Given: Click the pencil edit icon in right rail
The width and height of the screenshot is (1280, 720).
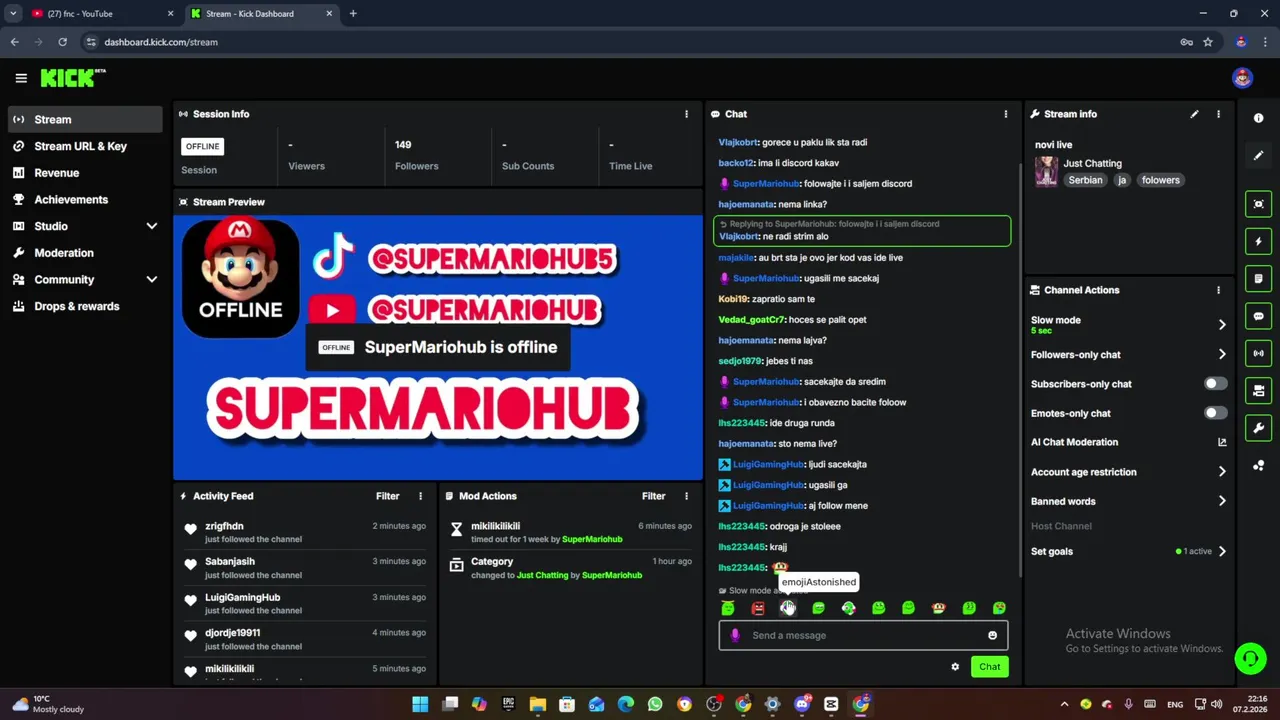Looking at the screenshot, I should (x=1259, y=155).
